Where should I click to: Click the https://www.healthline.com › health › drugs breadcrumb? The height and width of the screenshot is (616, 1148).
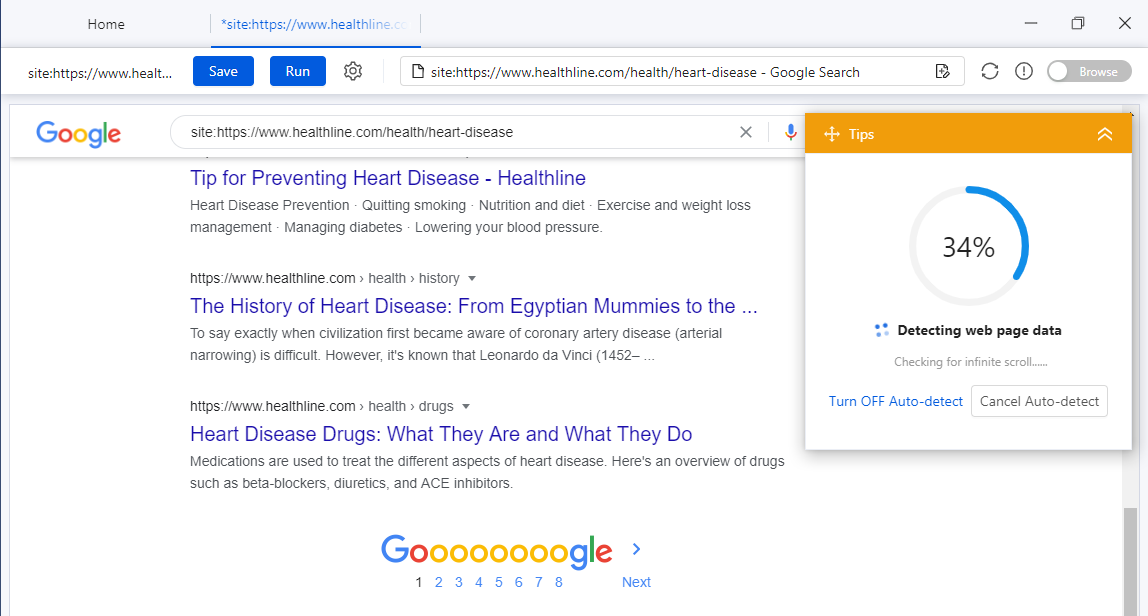click(x=321, y=407)
